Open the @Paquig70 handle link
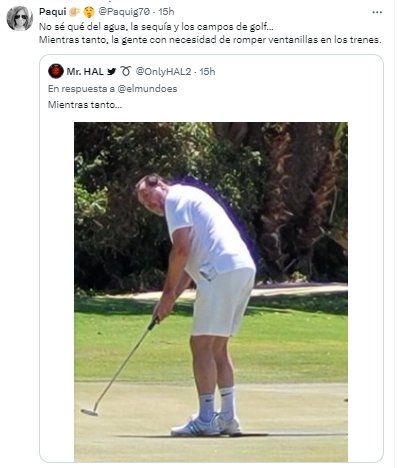This screenshot has width=410, height=468. [123, 12]
